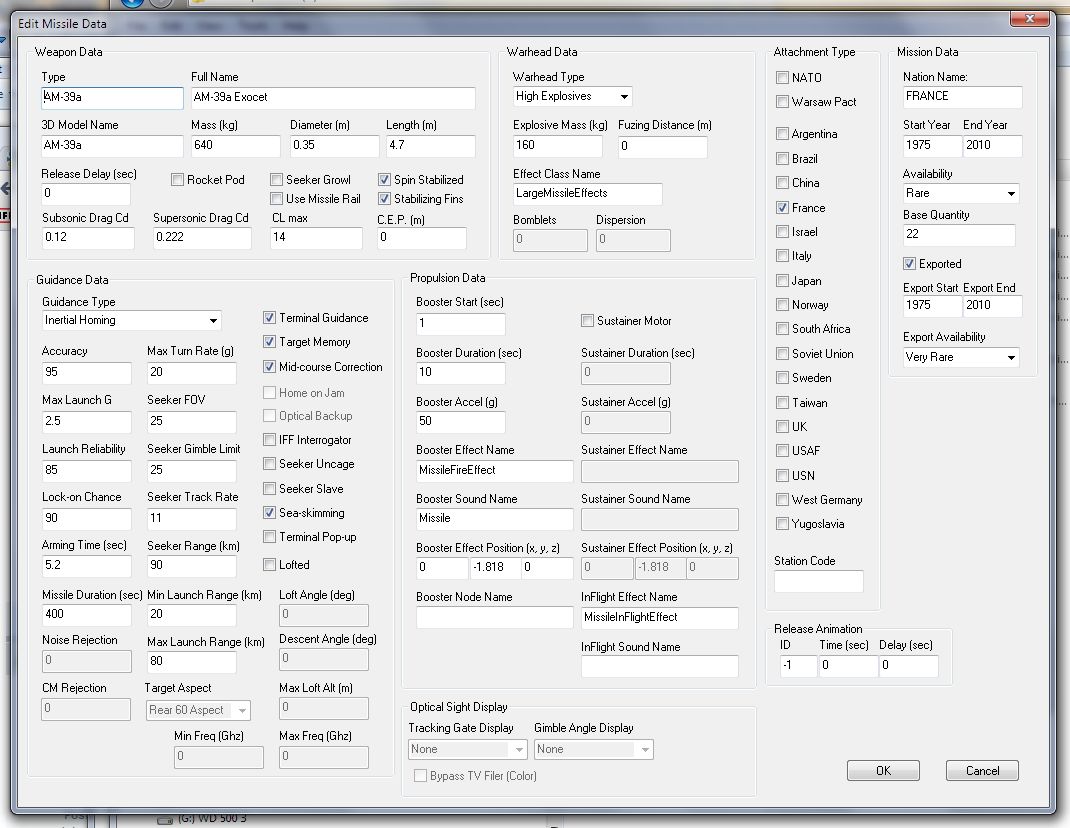
Task: Tick the Israel attachment checkbox
Action: click(783, 232)
